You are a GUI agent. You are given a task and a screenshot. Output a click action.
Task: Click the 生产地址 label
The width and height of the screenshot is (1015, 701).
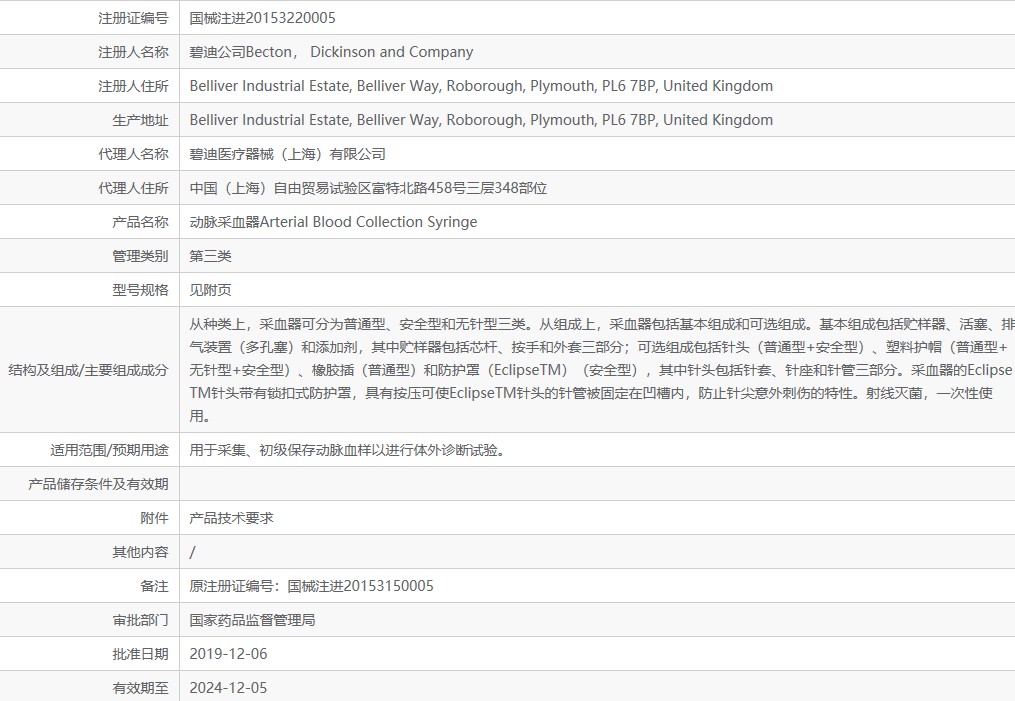pyautogui.click(x=140, y=120)
